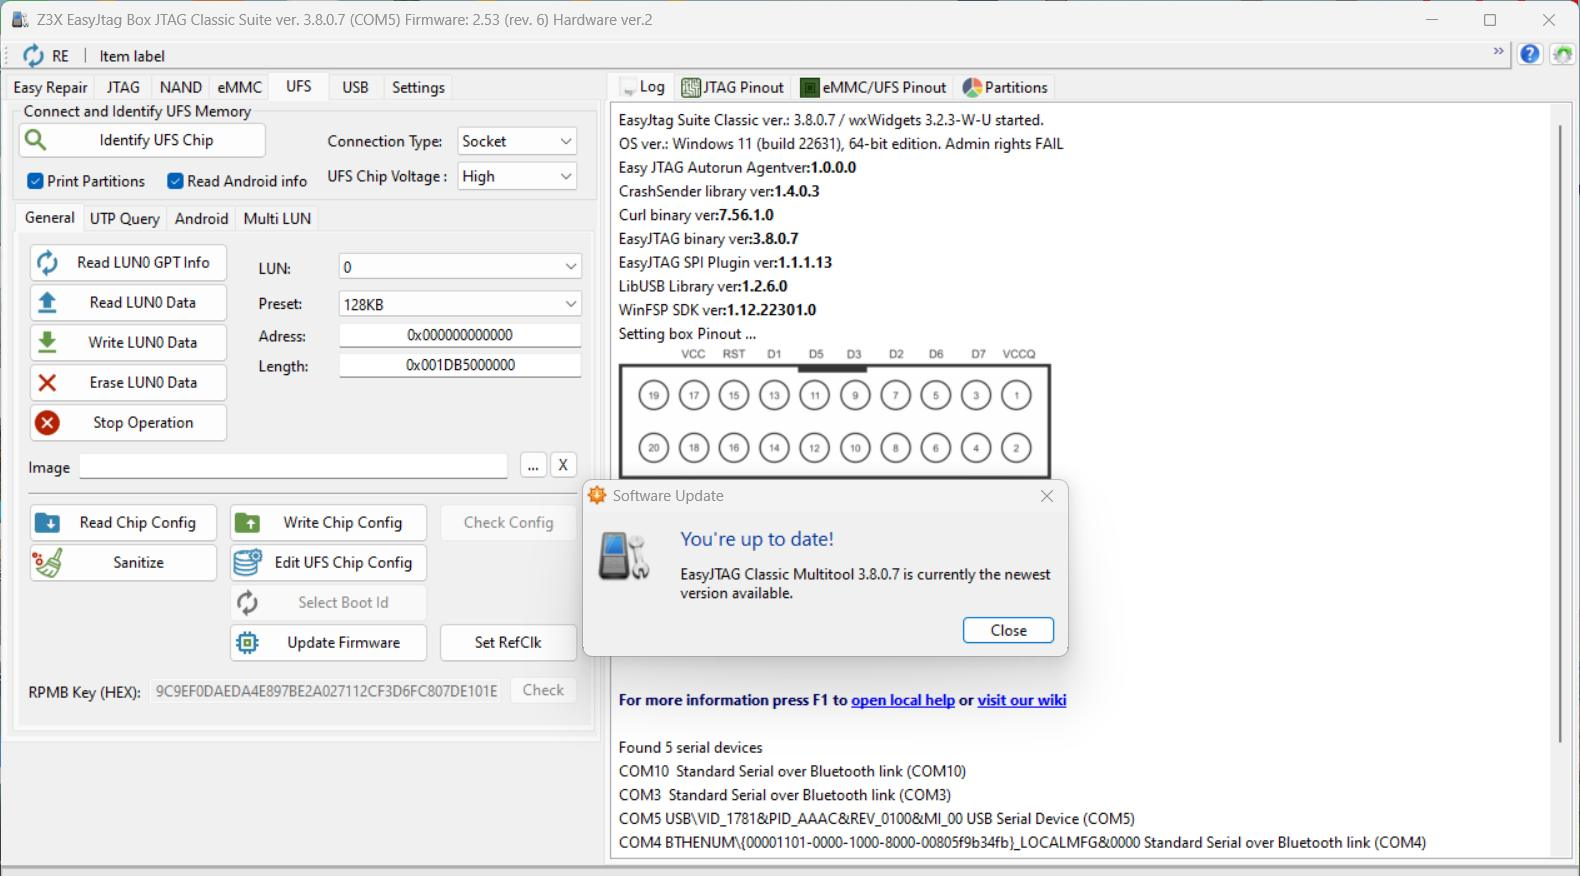Clear the image path with X button
The height and width of the screenshot is (876, 1580).
(563, 465)
